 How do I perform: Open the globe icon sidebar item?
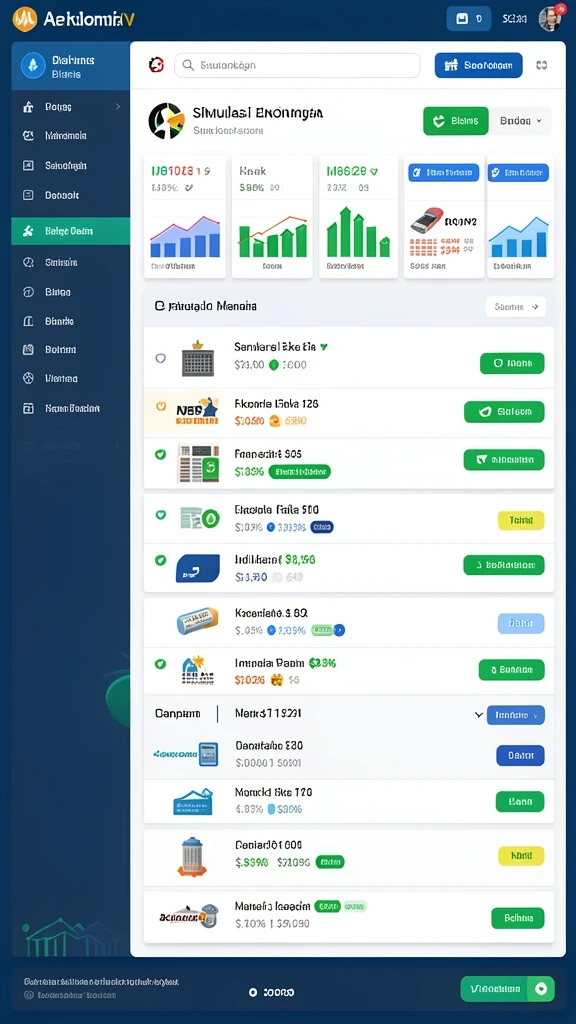point(27,378)
